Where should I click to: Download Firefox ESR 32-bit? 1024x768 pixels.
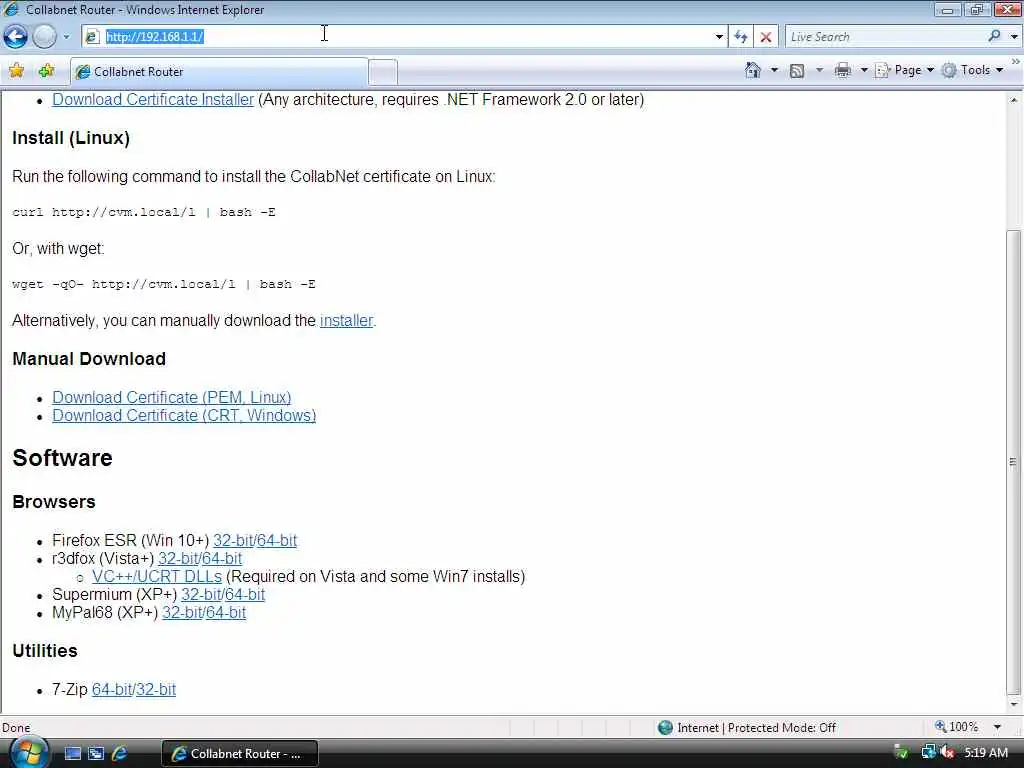232,541
